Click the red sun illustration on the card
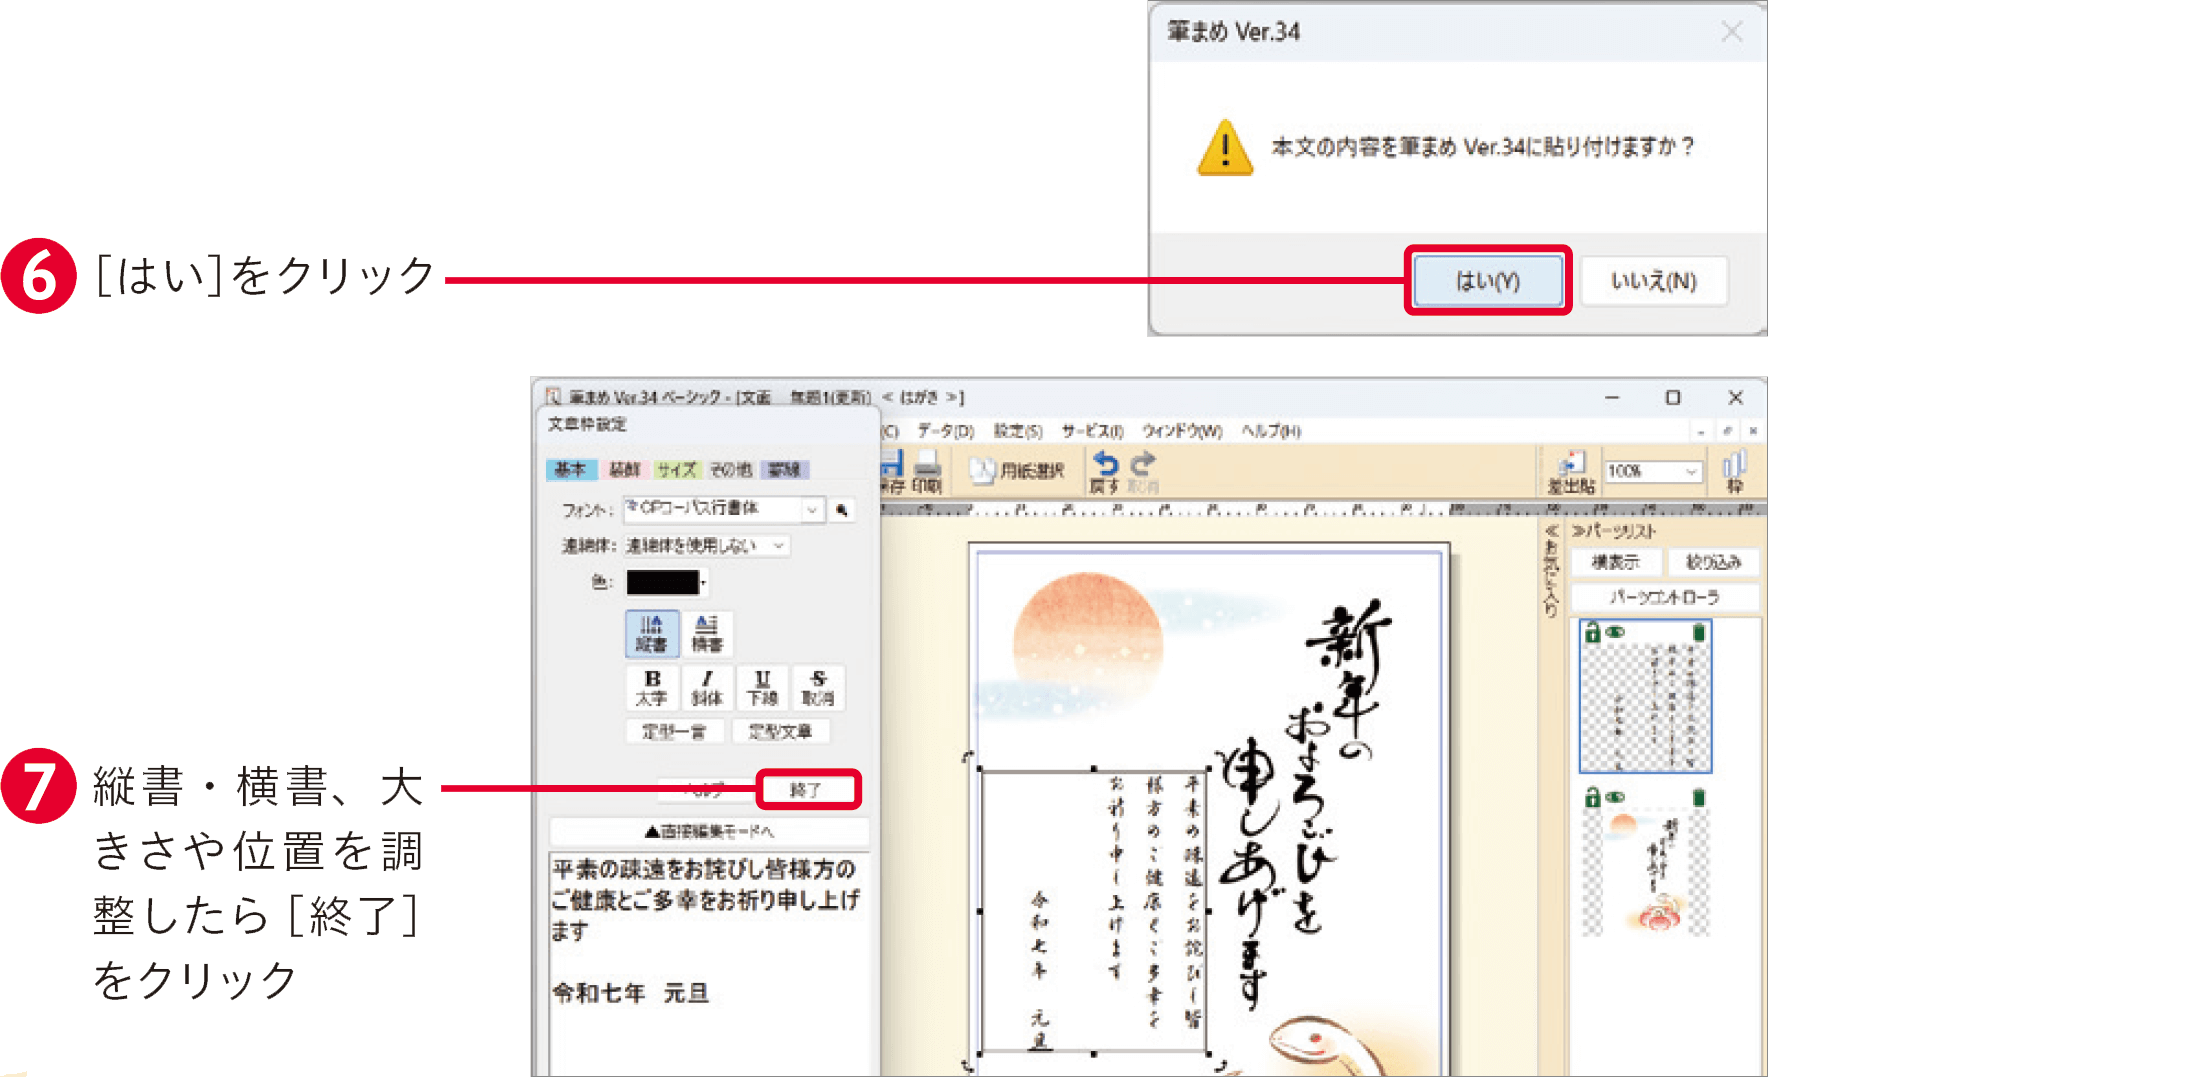The width and height of the screenshot is (2200, 1077). [1087, 639]
